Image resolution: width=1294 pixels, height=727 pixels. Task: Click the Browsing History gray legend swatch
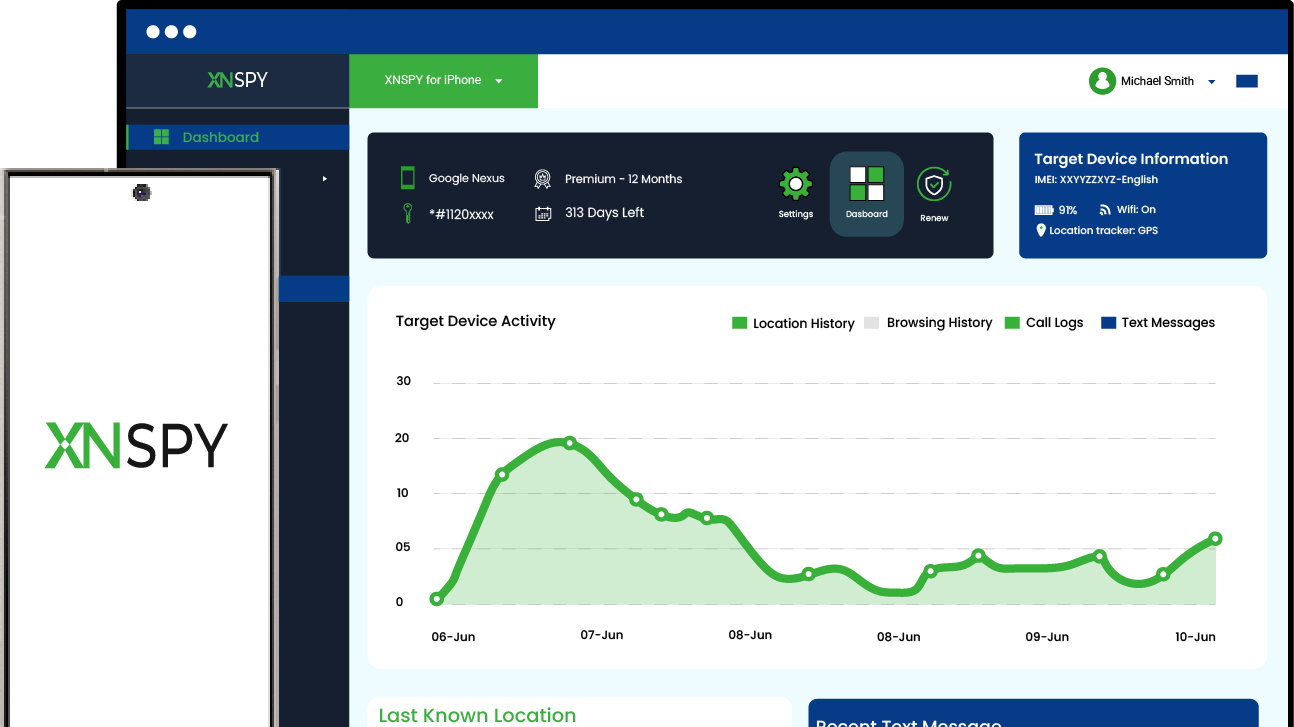[871, 323]
